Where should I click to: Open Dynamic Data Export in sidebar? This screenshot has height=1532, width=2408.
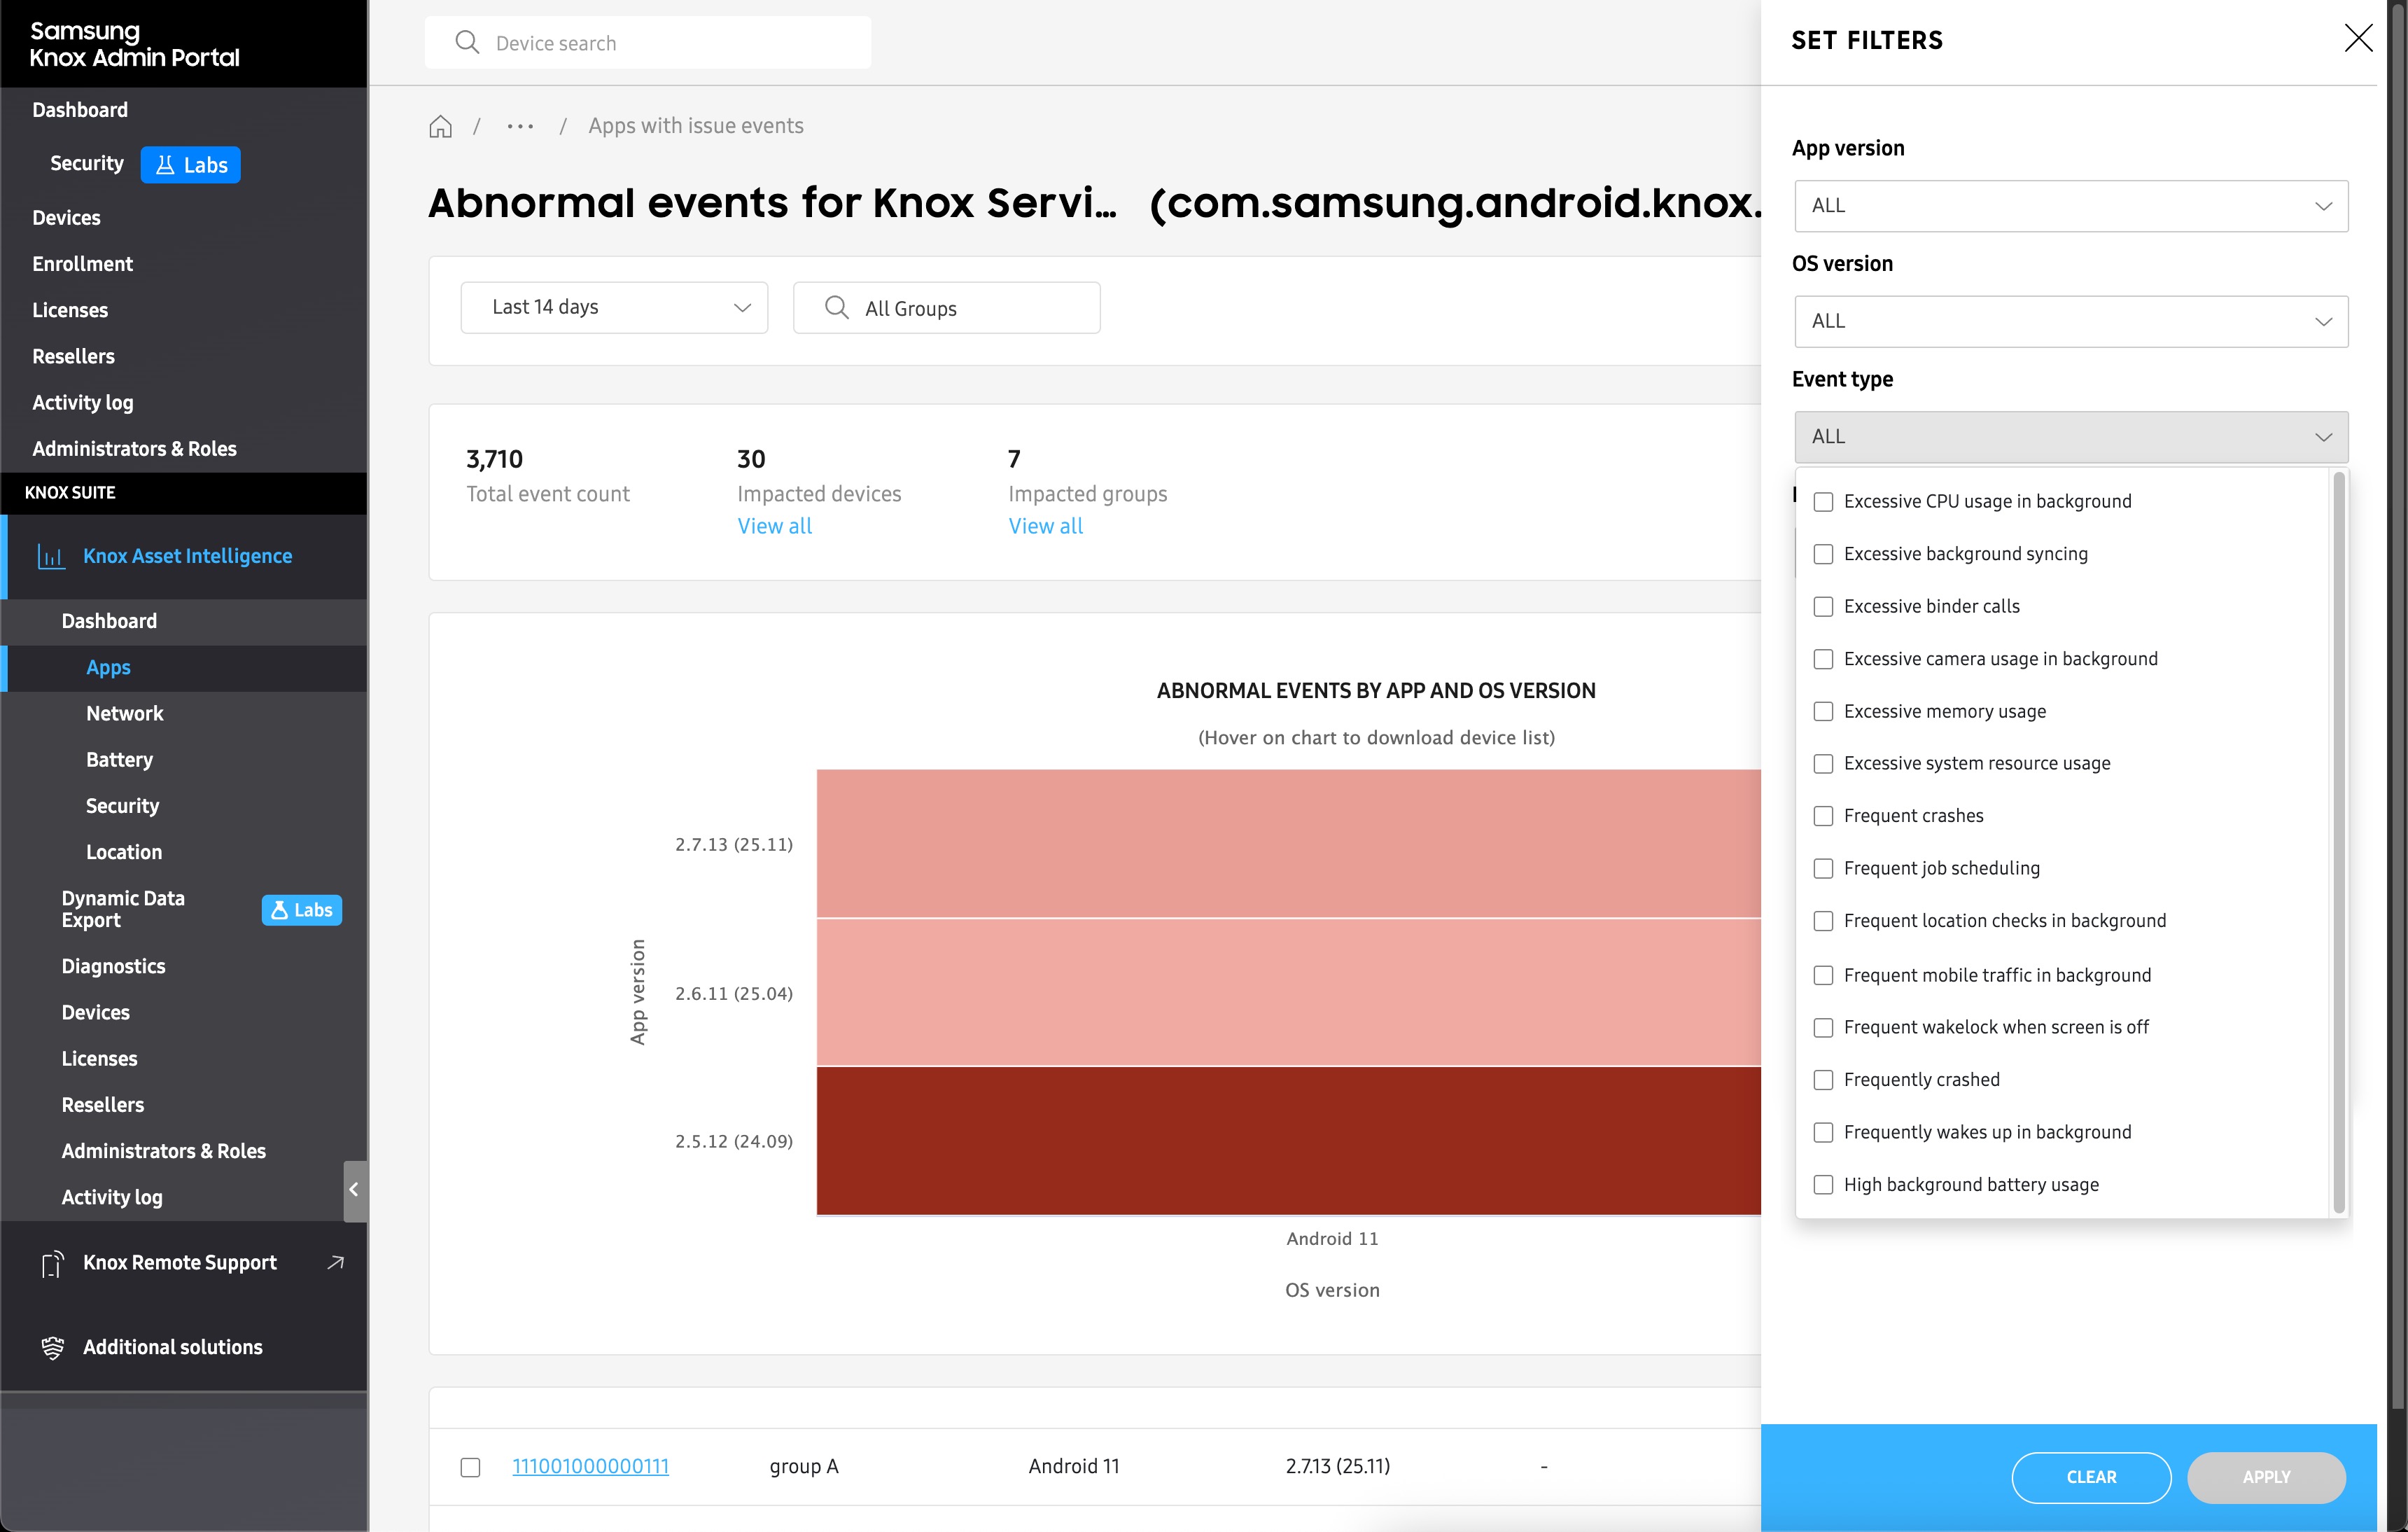coord(123,909)
